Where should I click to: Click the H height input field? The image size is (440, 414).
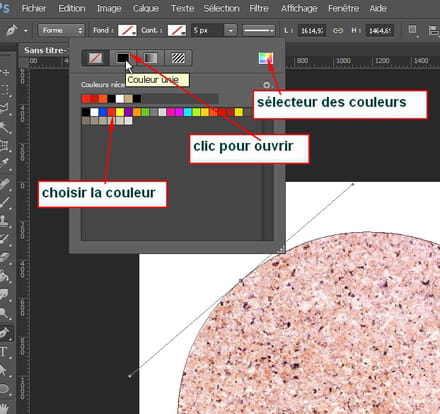click(x=380, y=31)
